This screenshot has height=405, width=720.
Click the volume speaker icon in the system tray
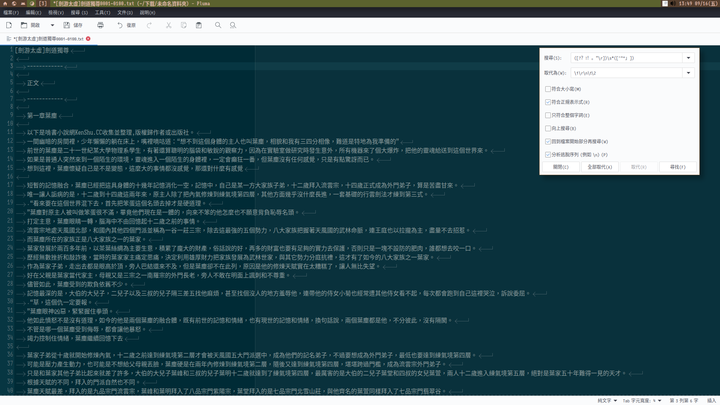[673, 3]
